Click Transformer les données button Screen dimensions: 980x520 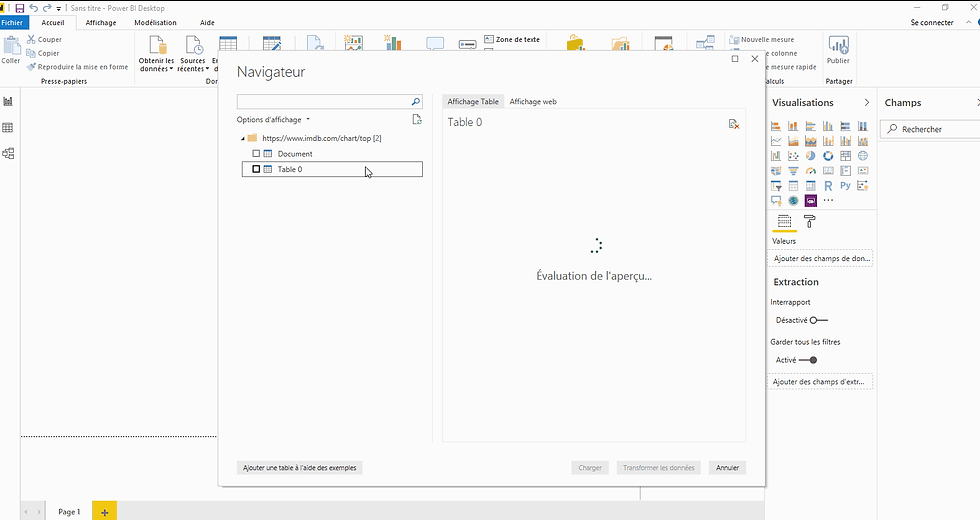(x=658, y=468)
